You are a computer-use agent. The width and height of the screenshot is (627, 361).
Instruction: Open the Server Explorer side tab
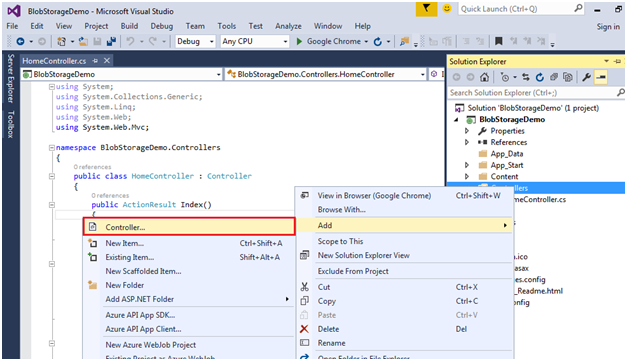[x=11, y=78]
